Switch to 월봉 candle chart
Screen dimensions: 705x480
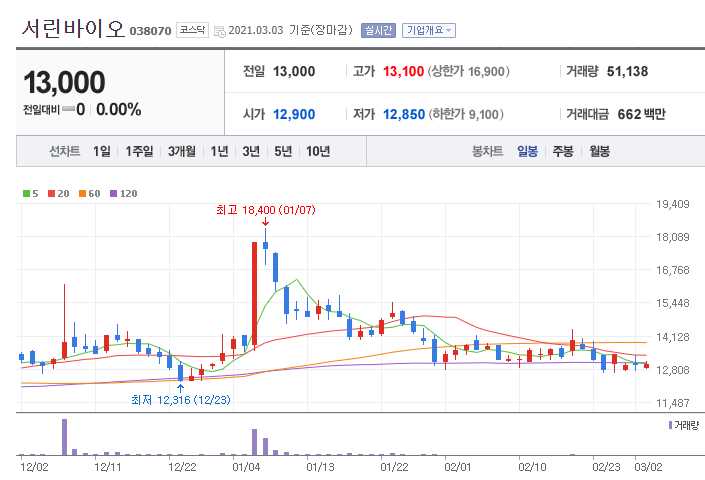(599, 151)
